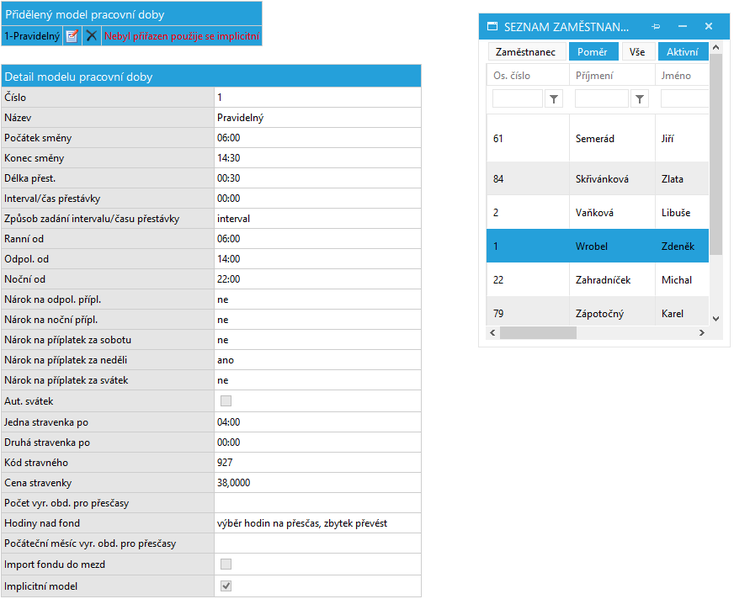
Task: Click the window icon in Seznam zaměstnanců title
Action: click(x=492, y=27)
